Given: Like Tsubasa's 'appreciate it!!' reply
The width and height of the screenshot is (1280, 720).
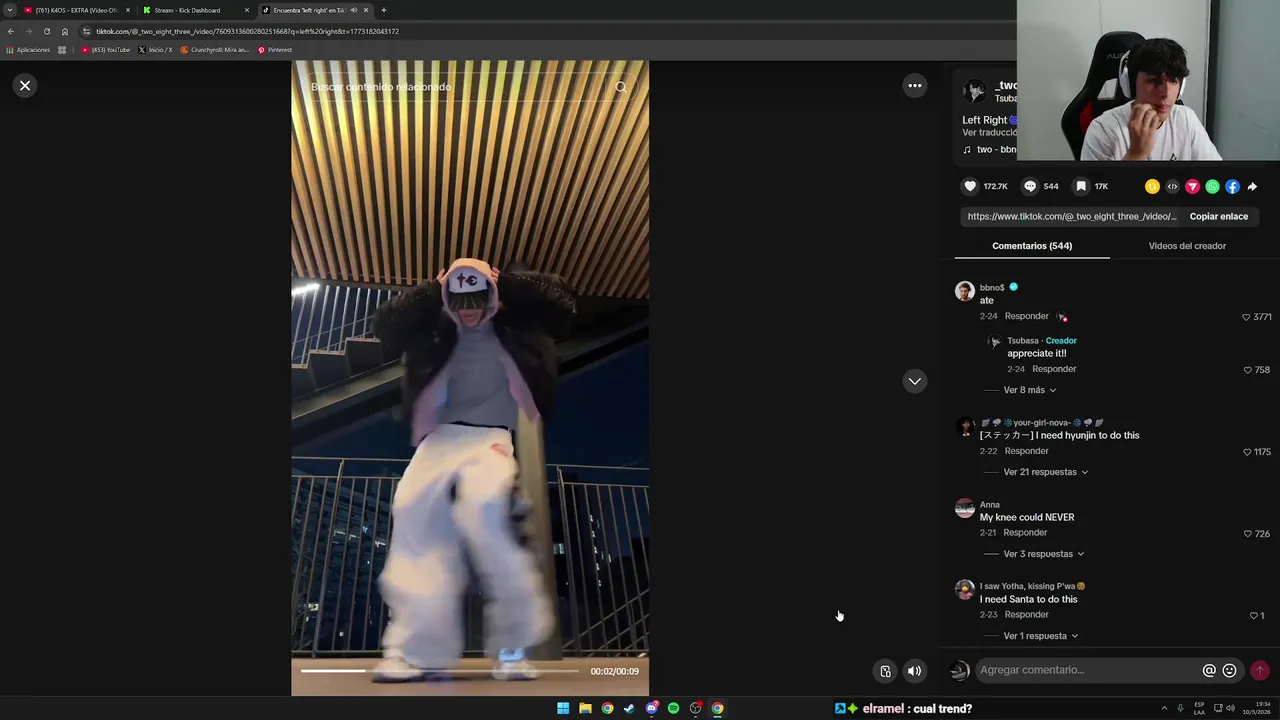Looking at the screenshot, I should [1248, 370].
